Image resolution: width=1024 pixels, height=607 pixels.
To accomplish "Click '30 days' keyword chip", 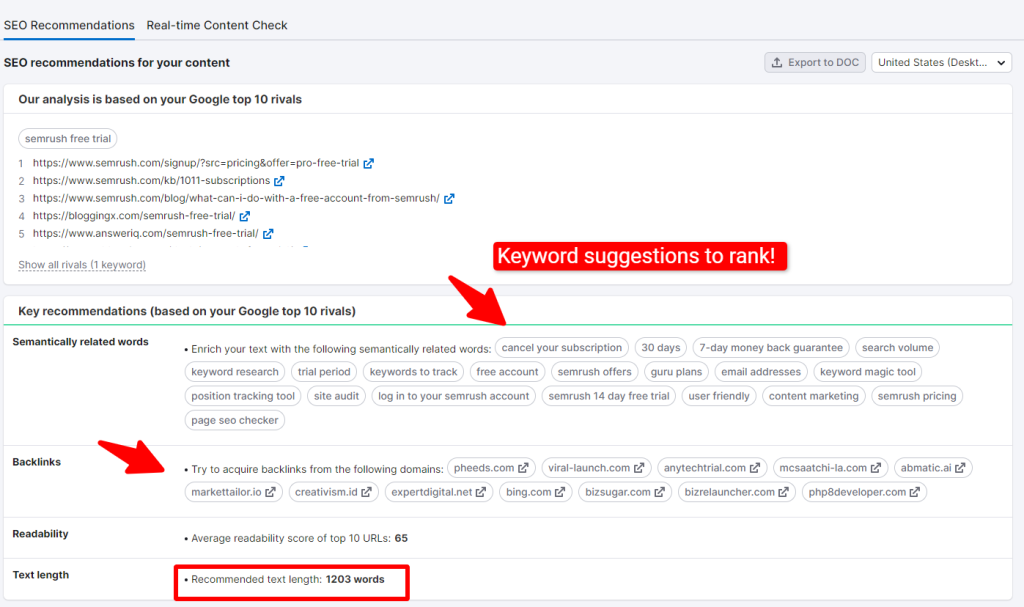I will tap(661, 348).
